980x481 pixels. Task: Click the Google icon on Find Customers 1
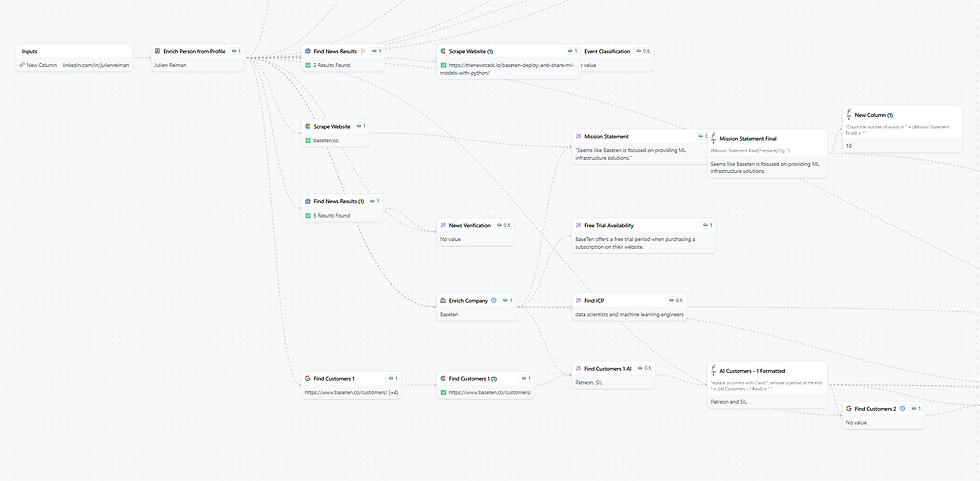click(x=308, y=379)
